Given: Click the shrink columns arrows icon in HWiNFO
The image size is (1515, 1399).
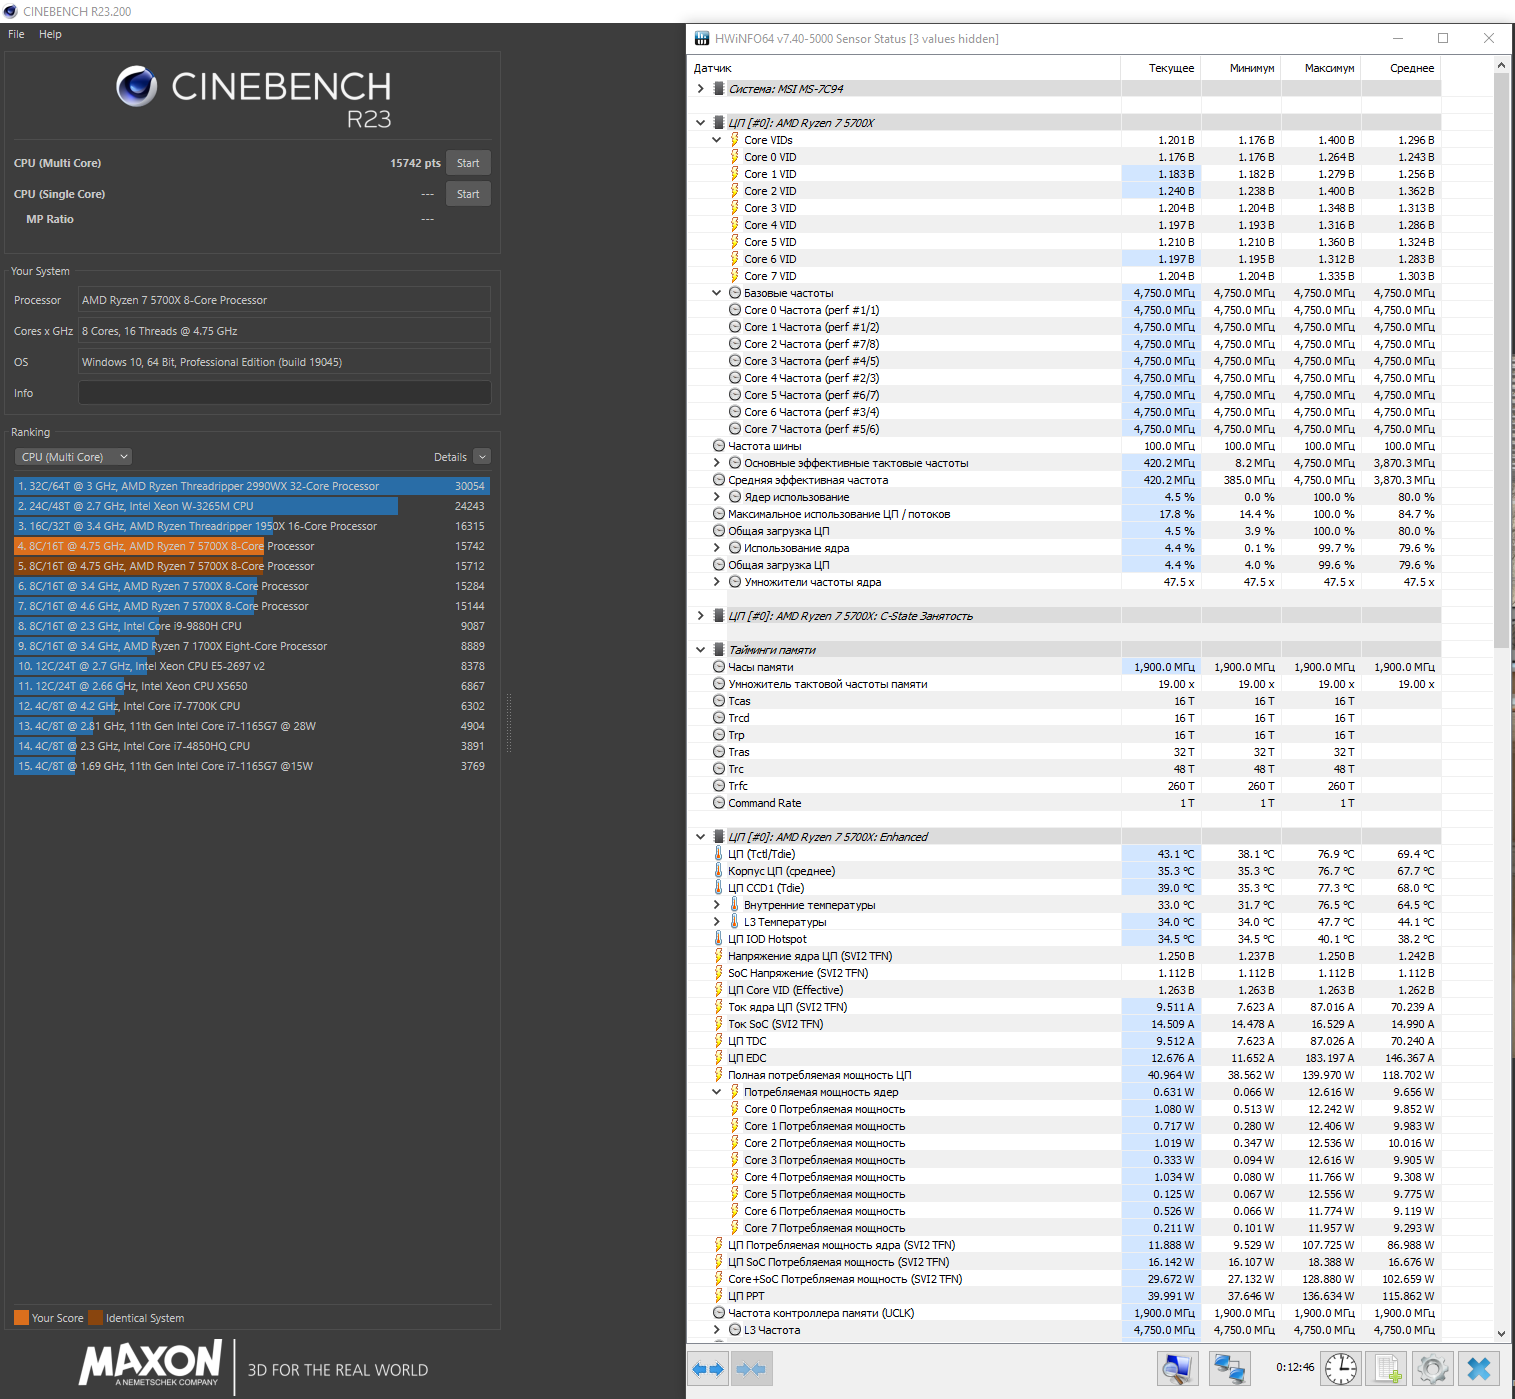Looking at the screenshot, I should [751, 1369].
